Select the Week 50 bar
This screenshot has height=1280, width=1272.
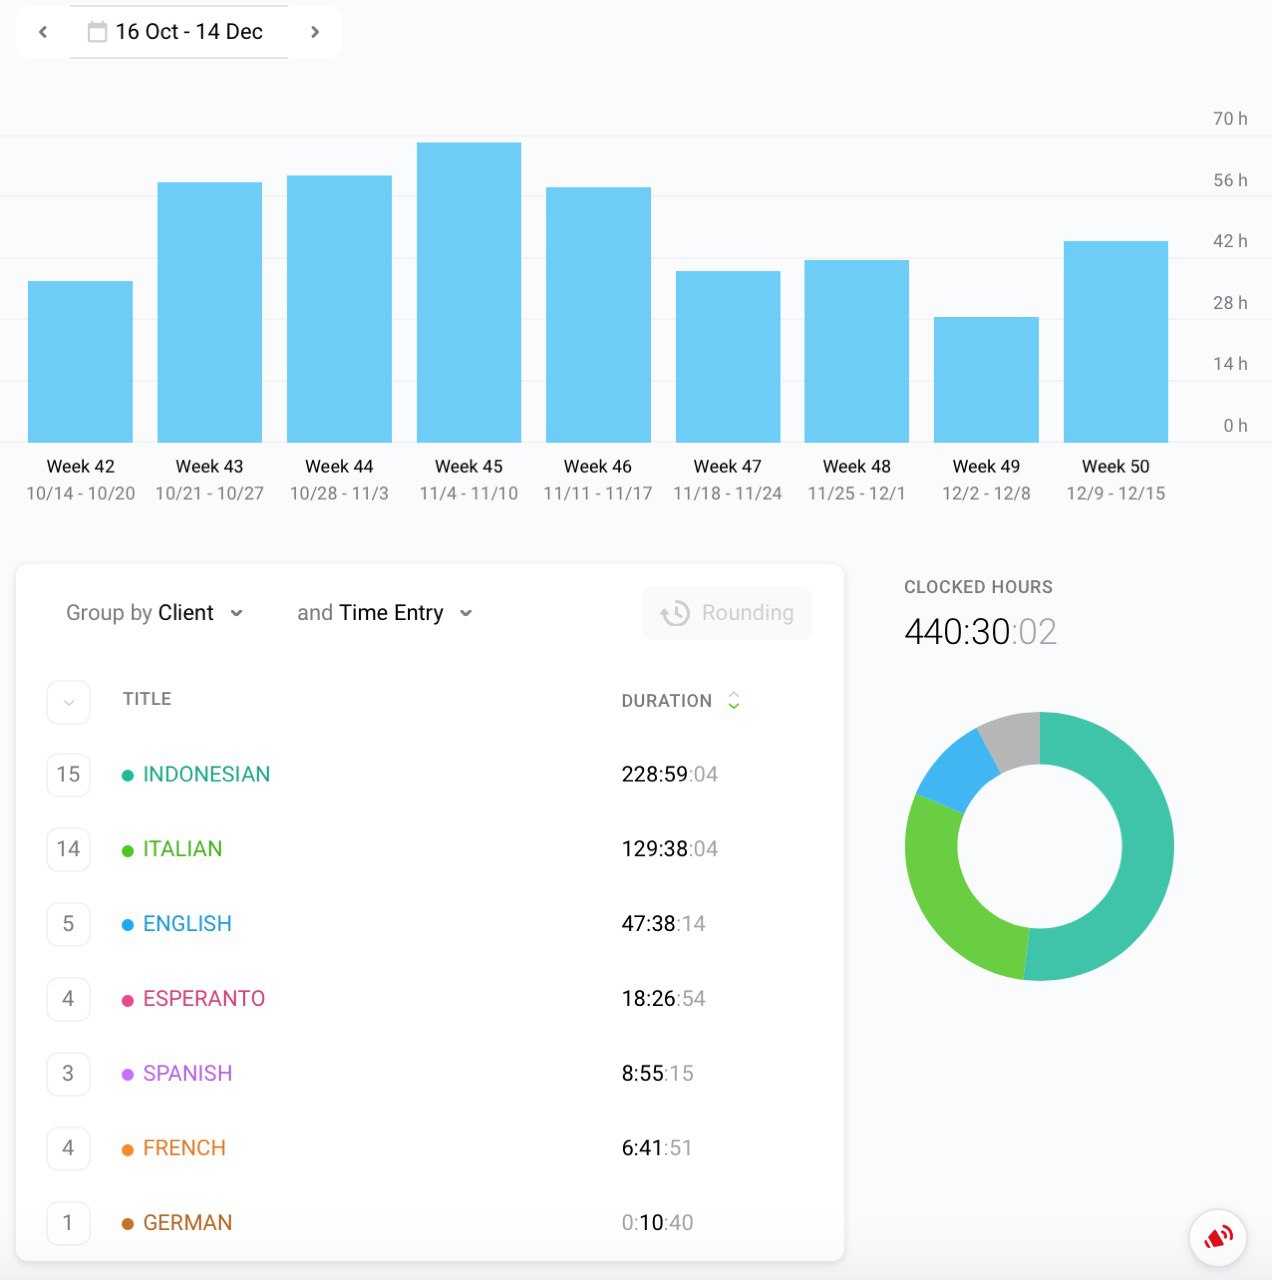[x=1116, y=342]
